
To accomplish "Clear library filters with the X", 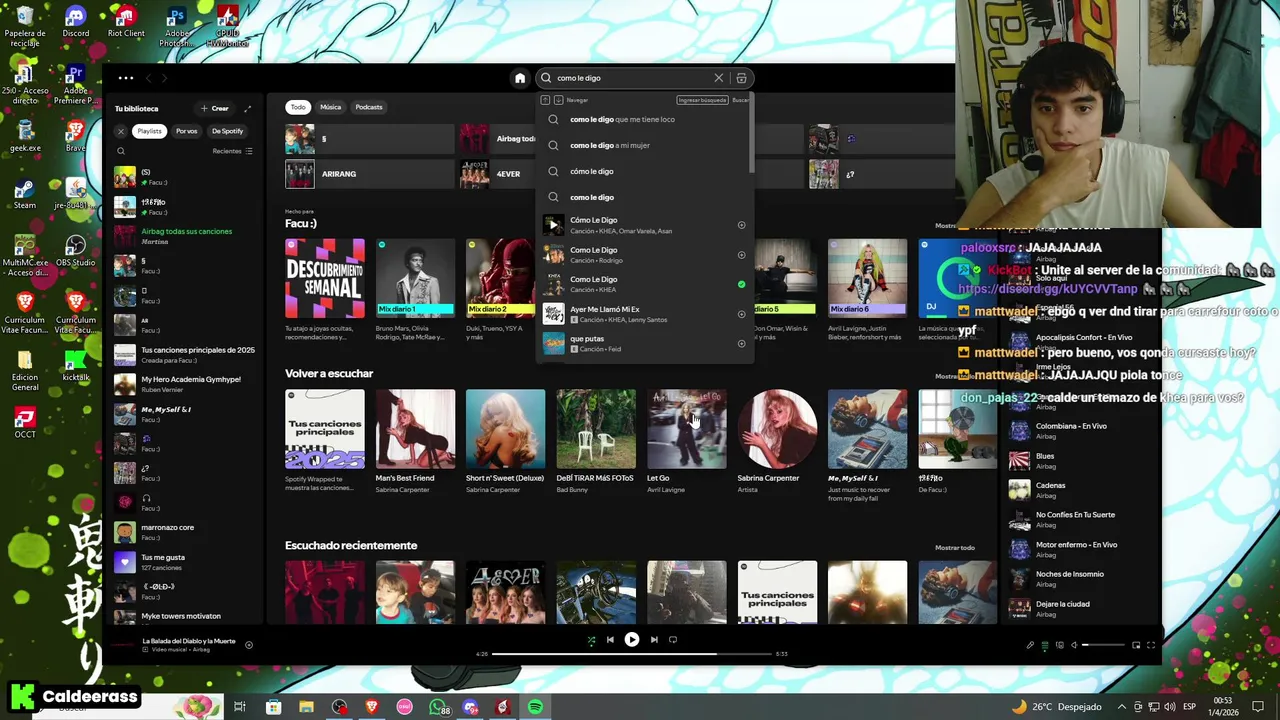I will pos(121,131).
